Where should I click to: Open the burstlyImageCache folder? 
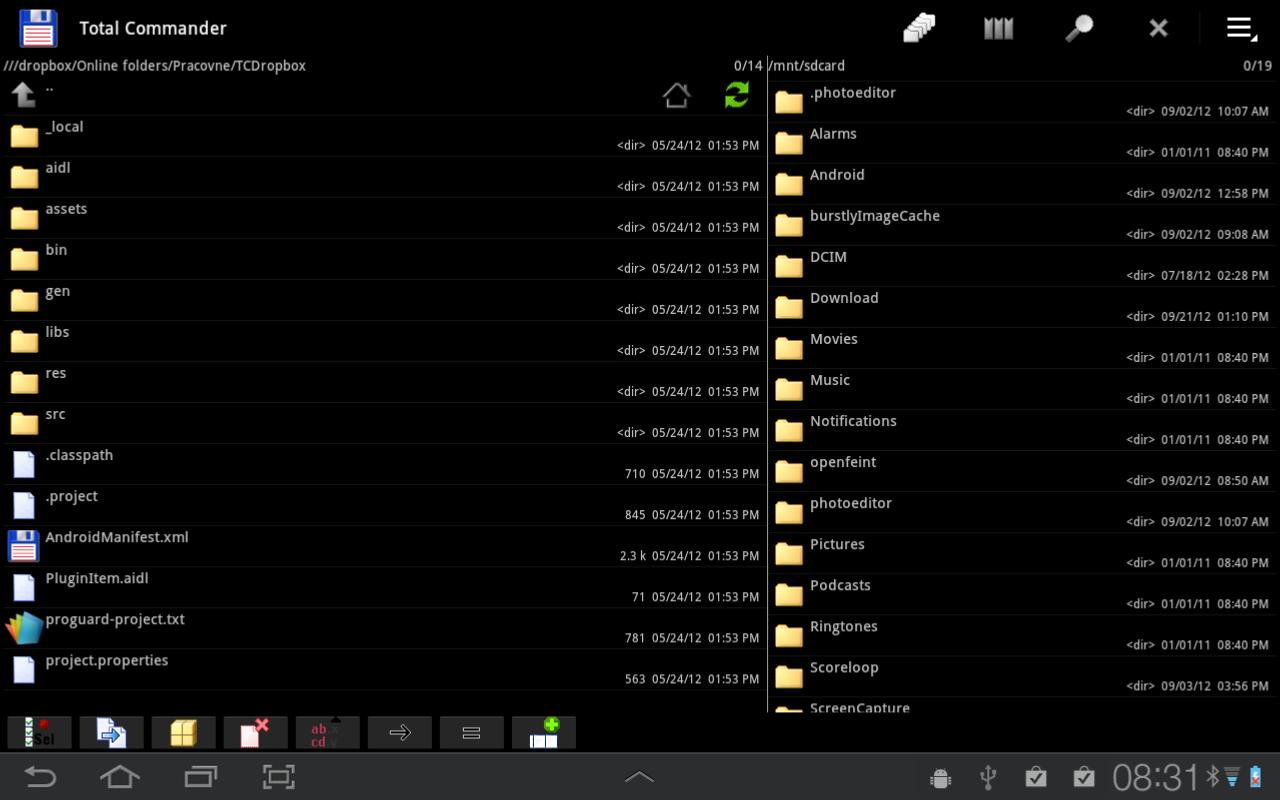(x=1024, y=225)
